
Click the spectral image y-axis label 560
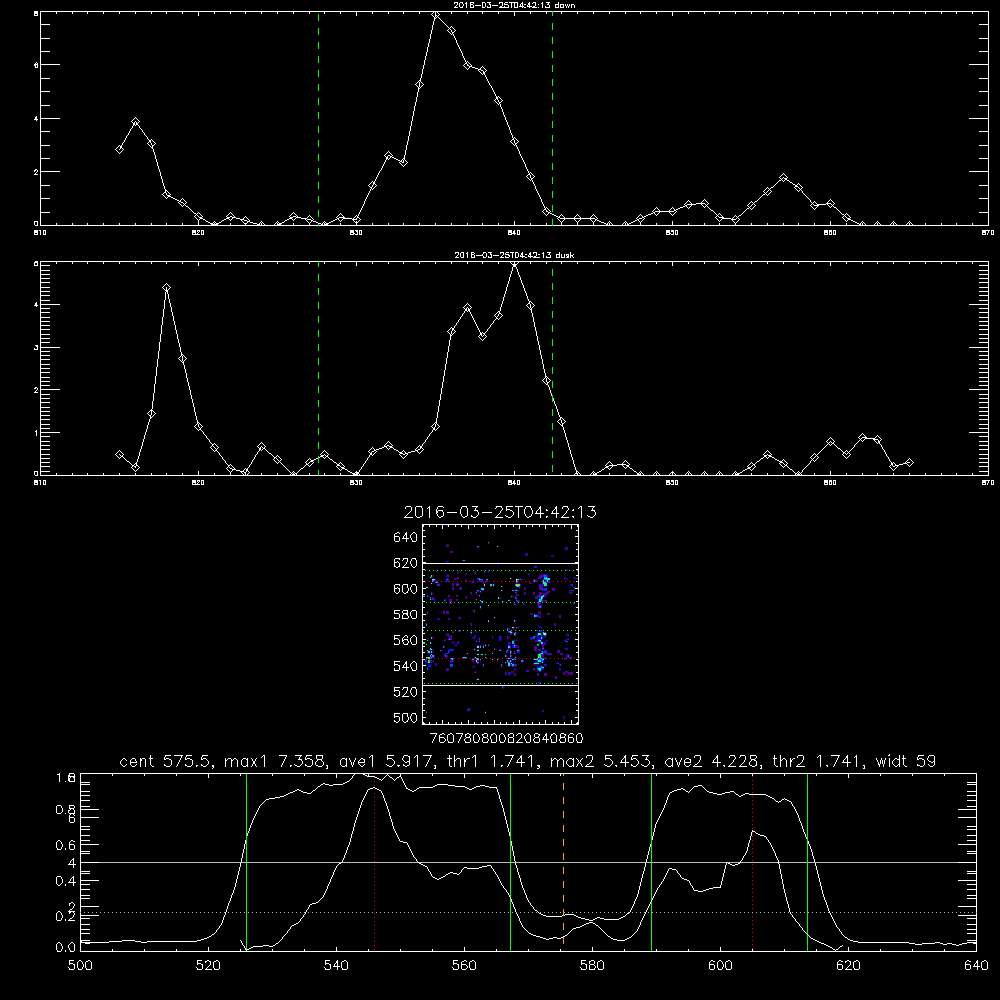coord(406,640)
